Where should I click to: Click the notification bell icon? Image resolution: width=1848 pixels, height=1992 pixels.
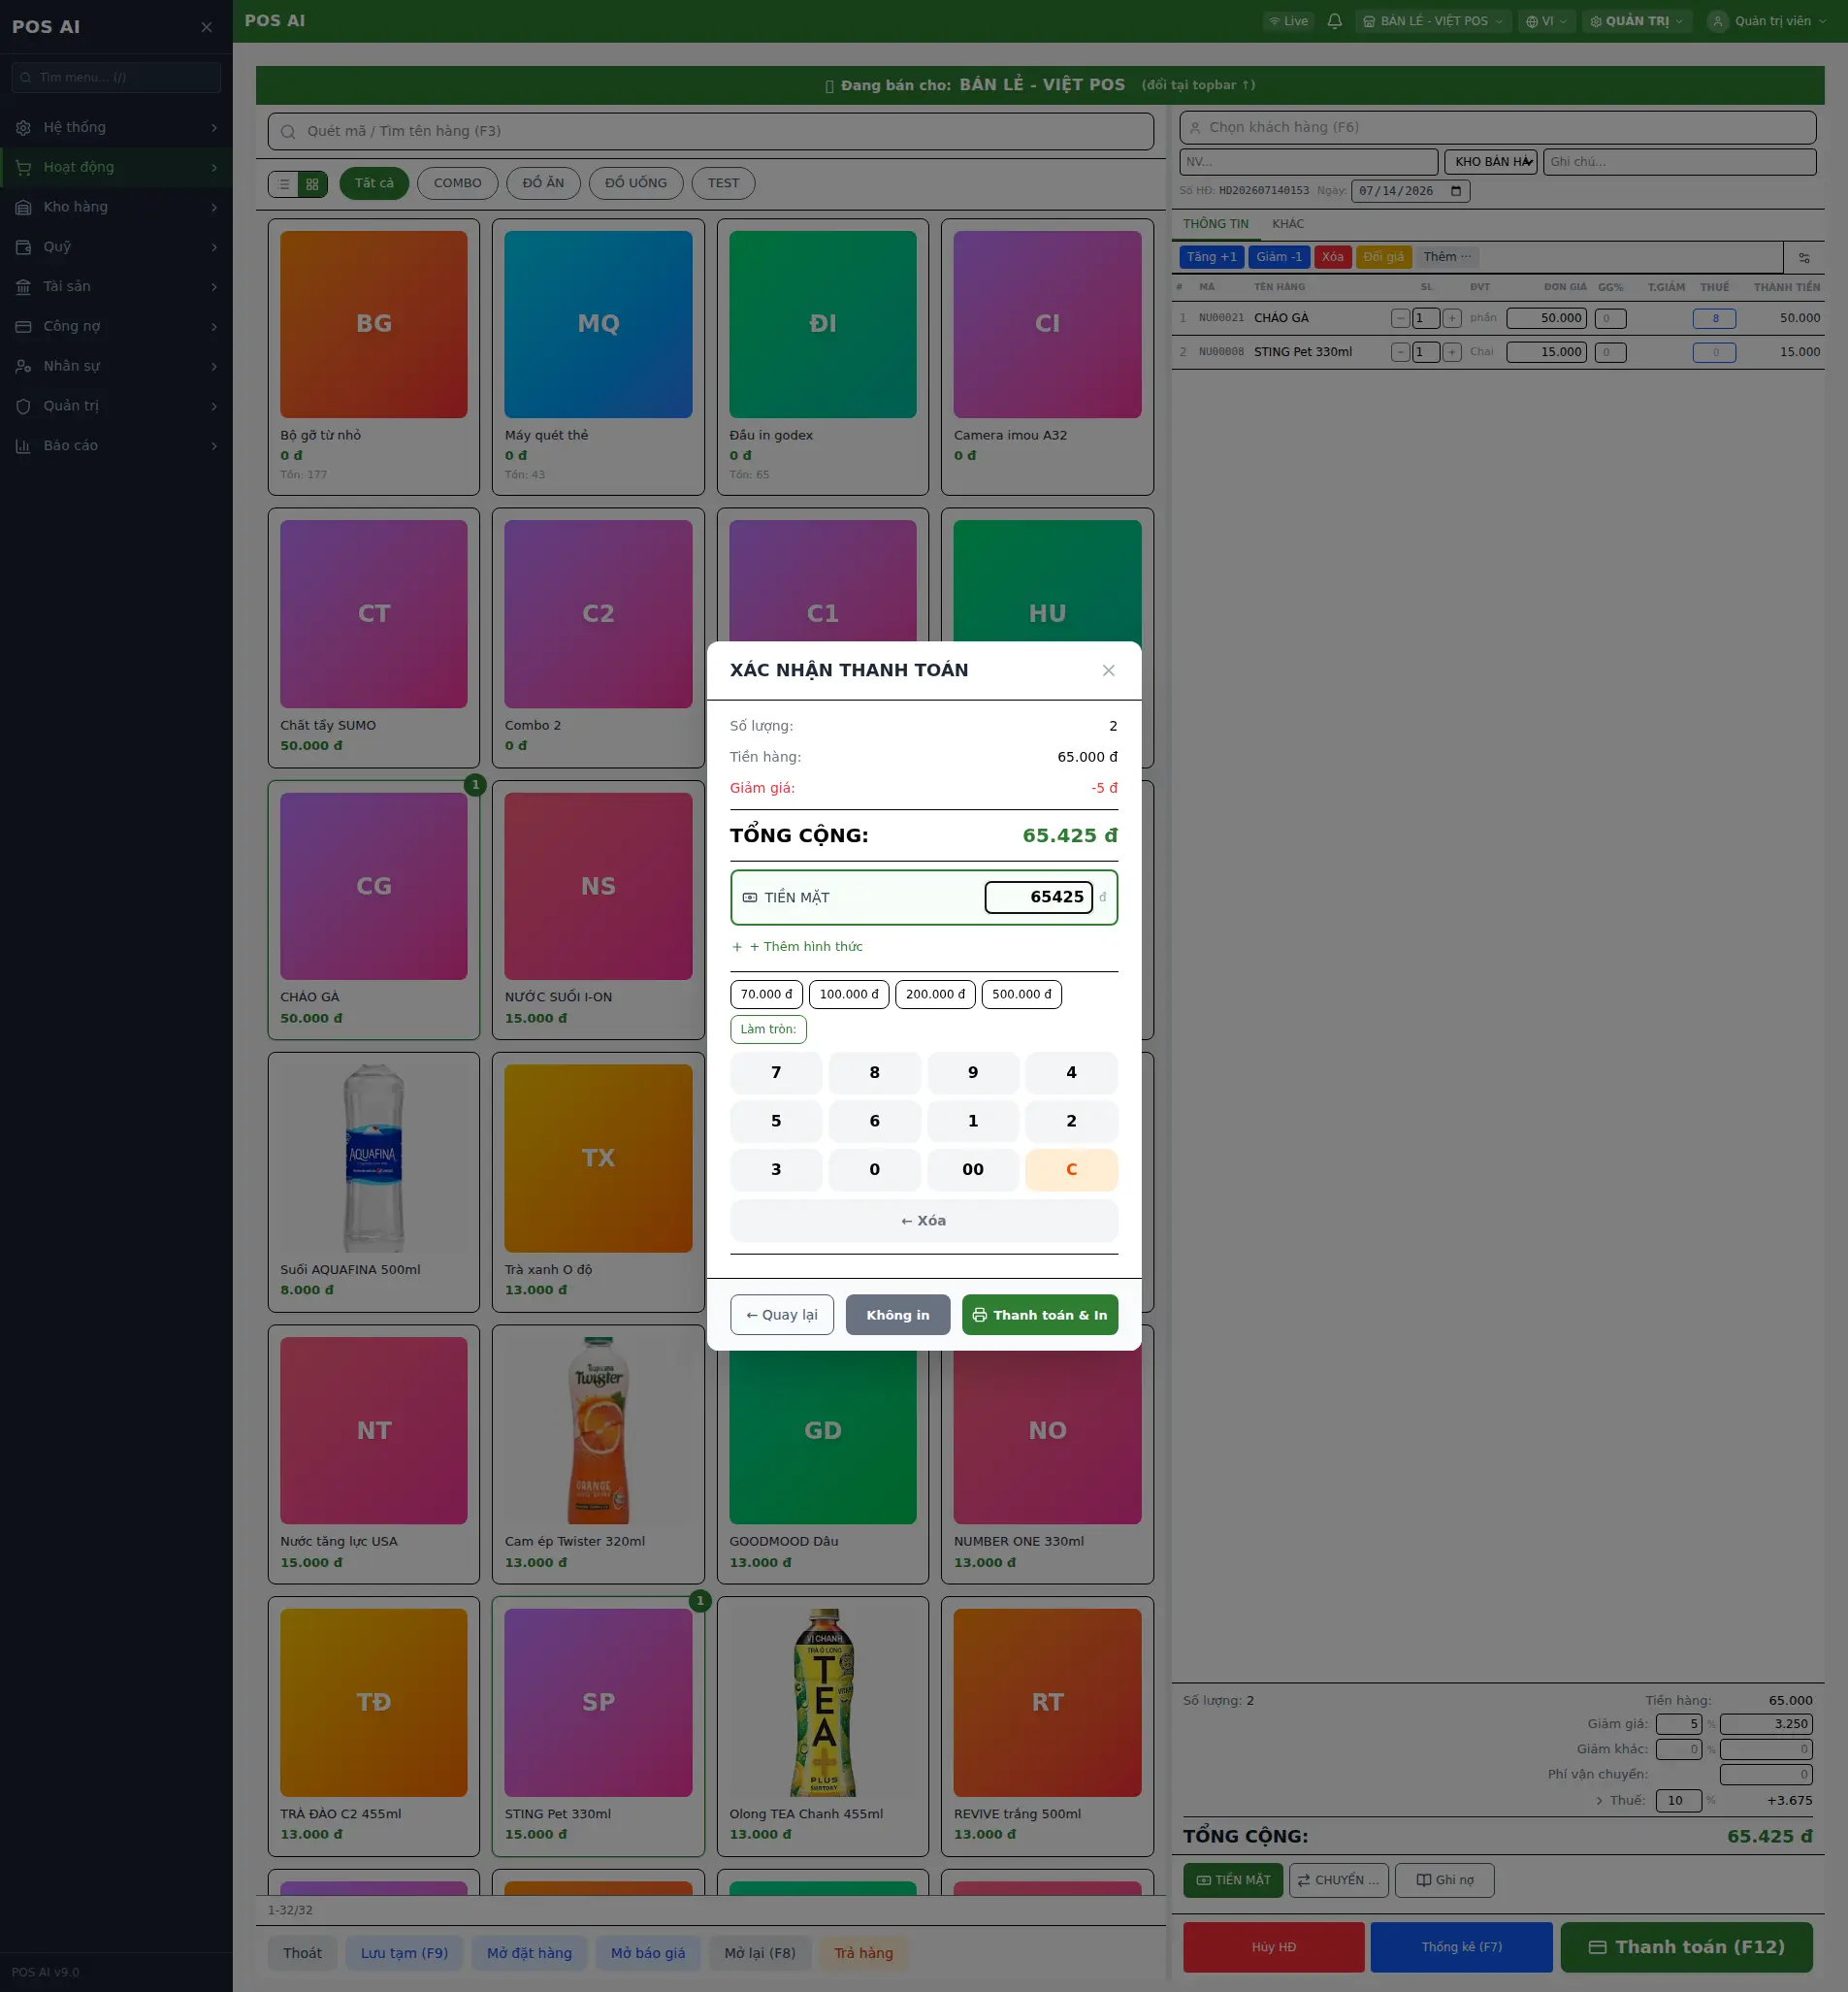(x=1334, y=21)
